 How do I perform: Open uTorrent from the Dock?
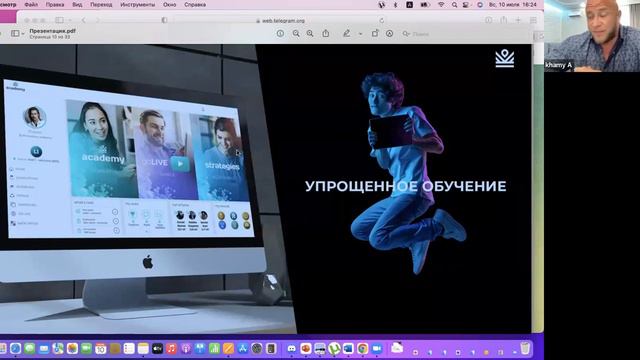(x=334, y=349)
